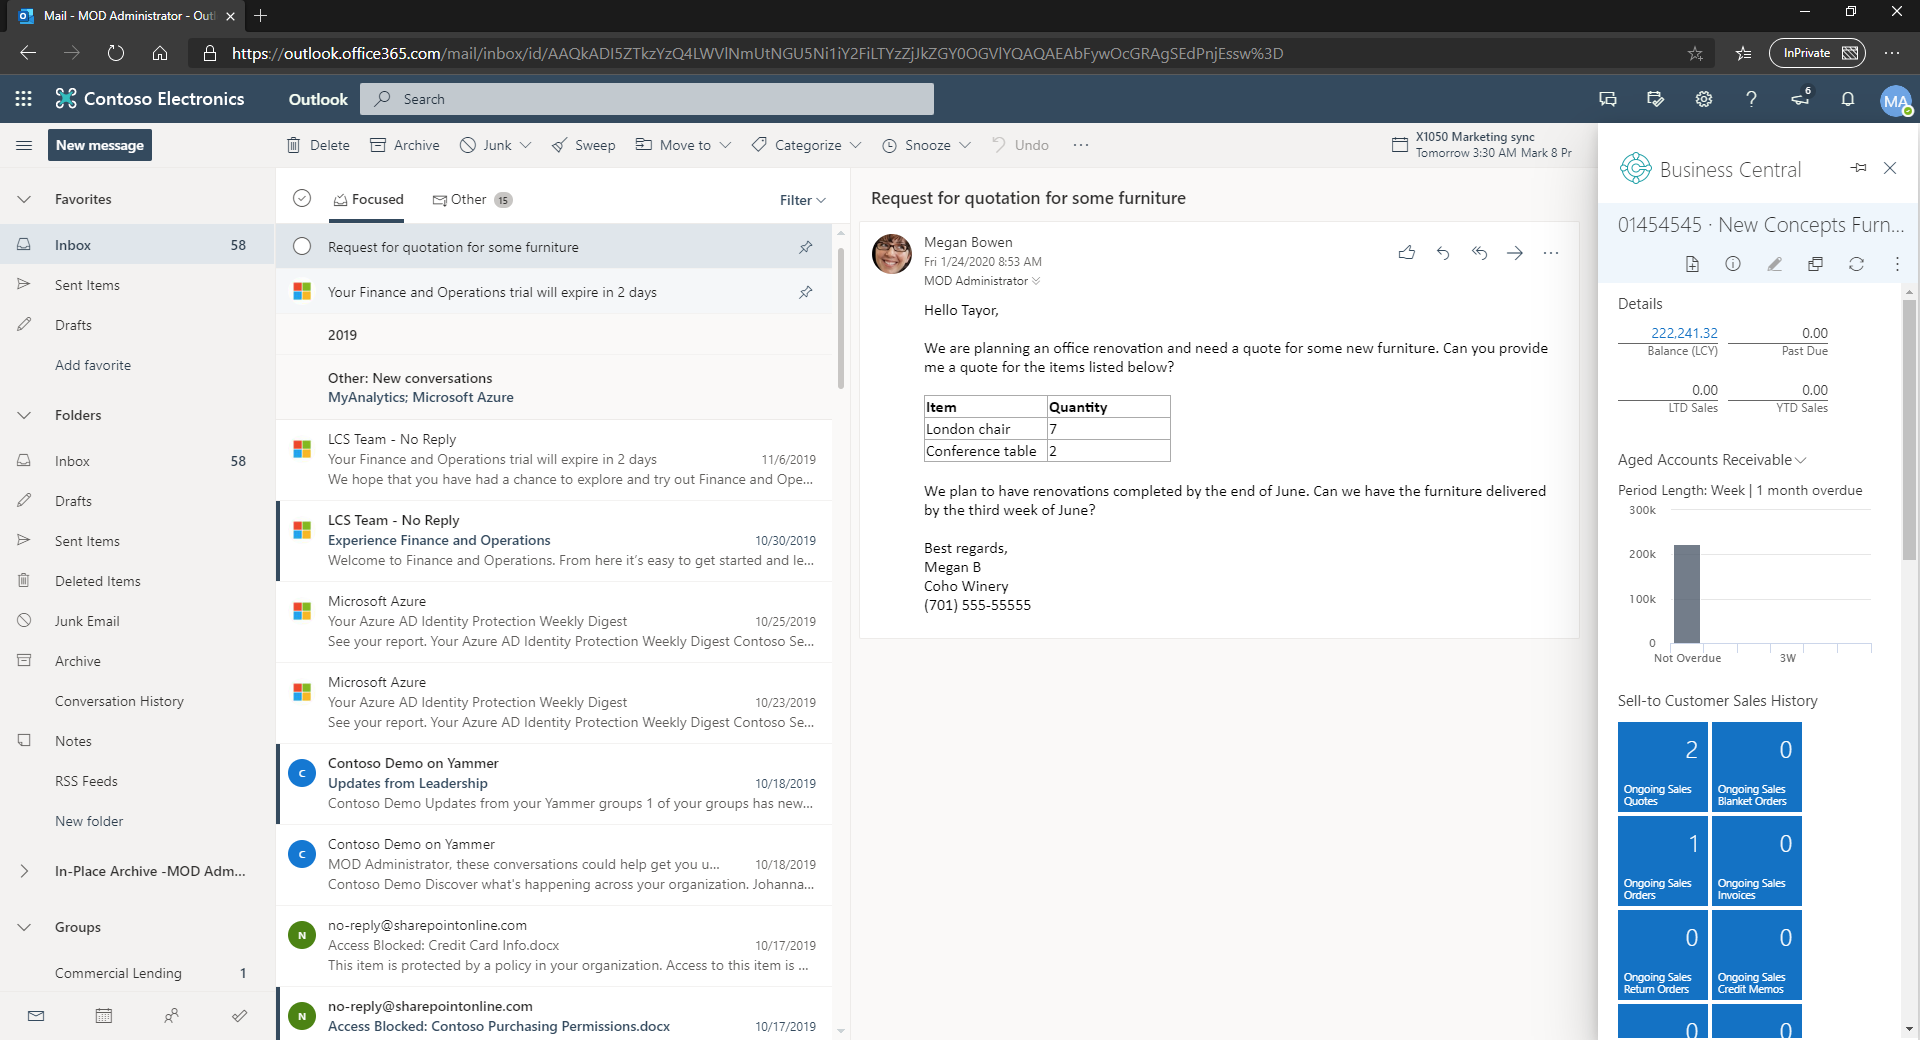Viewport: 1920px width, 1040px height.
Task: Close the Business Central pane
Action: point(1890,168)
